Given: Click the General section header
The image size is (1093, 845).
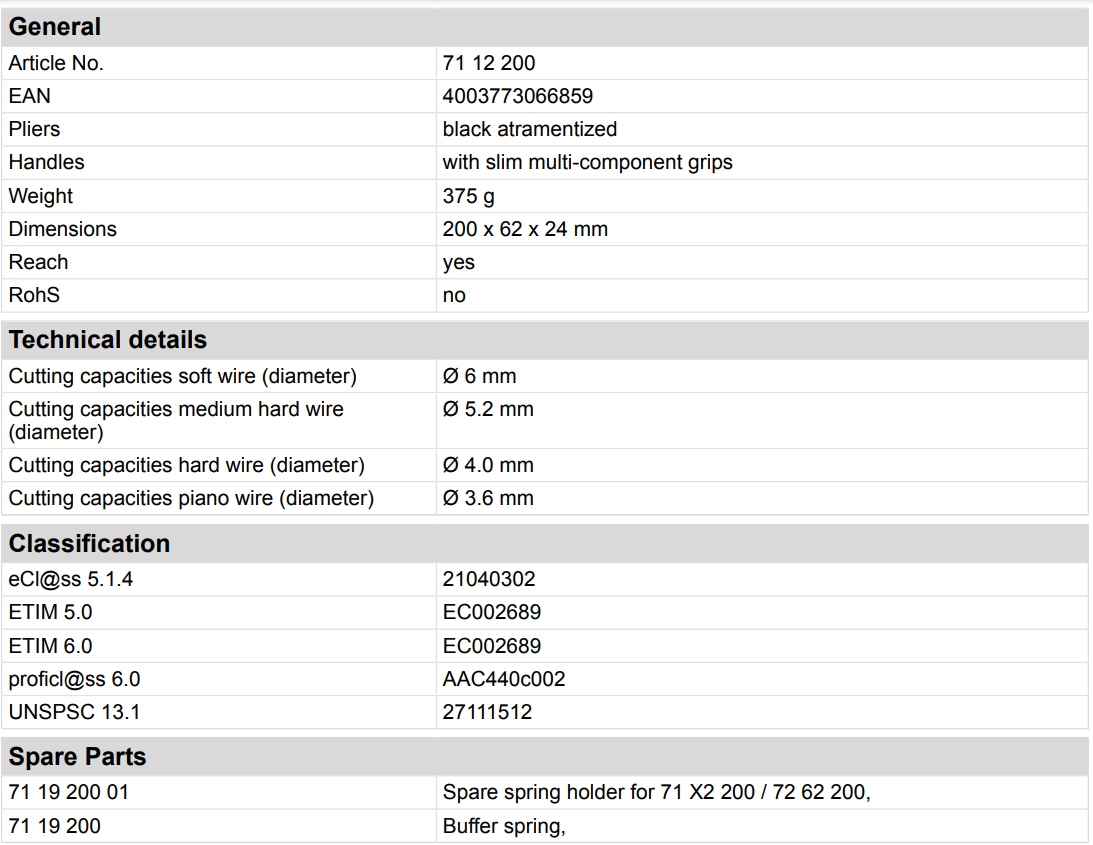Looking at the screenshot, I should coord(55,27).
